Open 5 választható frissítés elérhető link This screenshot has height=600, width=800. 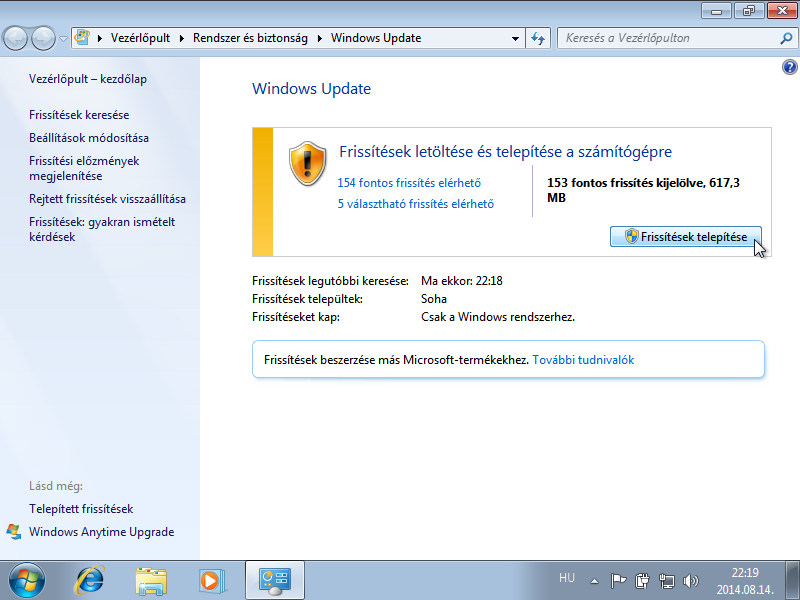[x=416, y=204]
